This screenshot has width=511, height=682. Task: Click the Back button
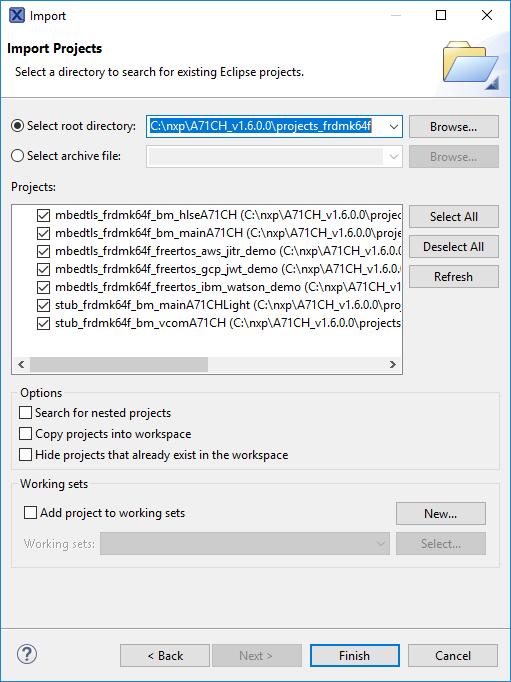click(x=165, y=655)
